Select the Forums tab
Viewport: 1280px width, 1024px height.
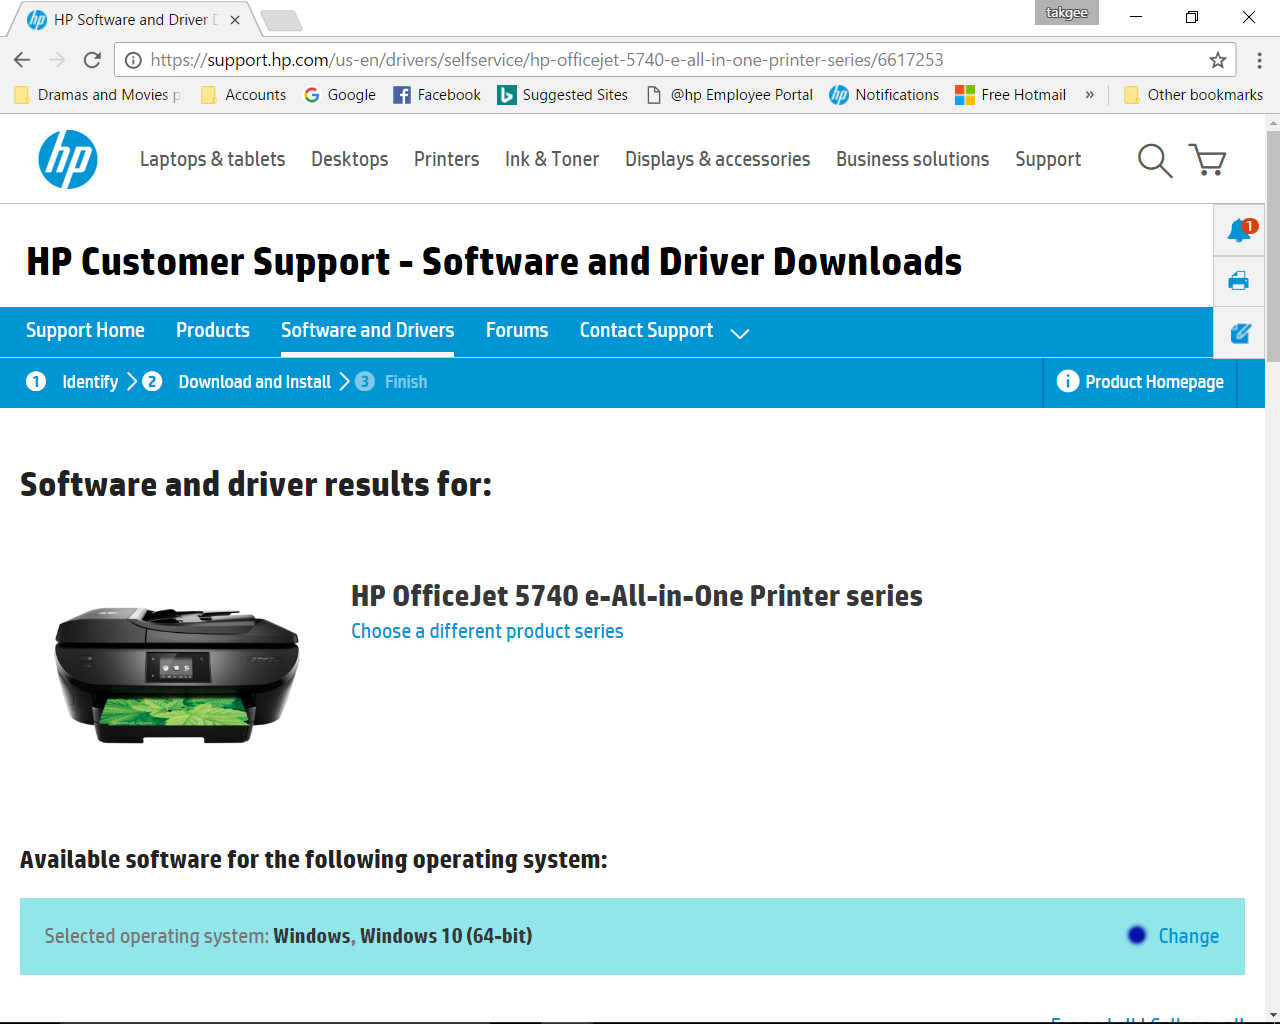[516, 330]
